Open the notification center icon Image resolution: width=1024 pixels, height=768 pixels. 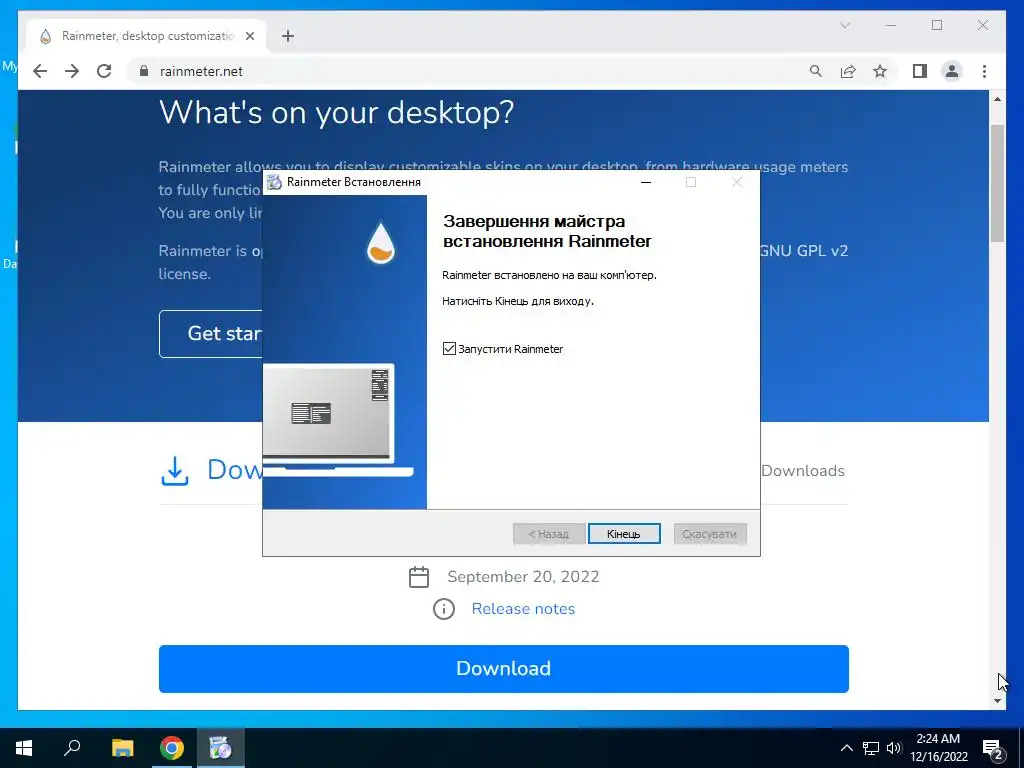coord(993,749)
